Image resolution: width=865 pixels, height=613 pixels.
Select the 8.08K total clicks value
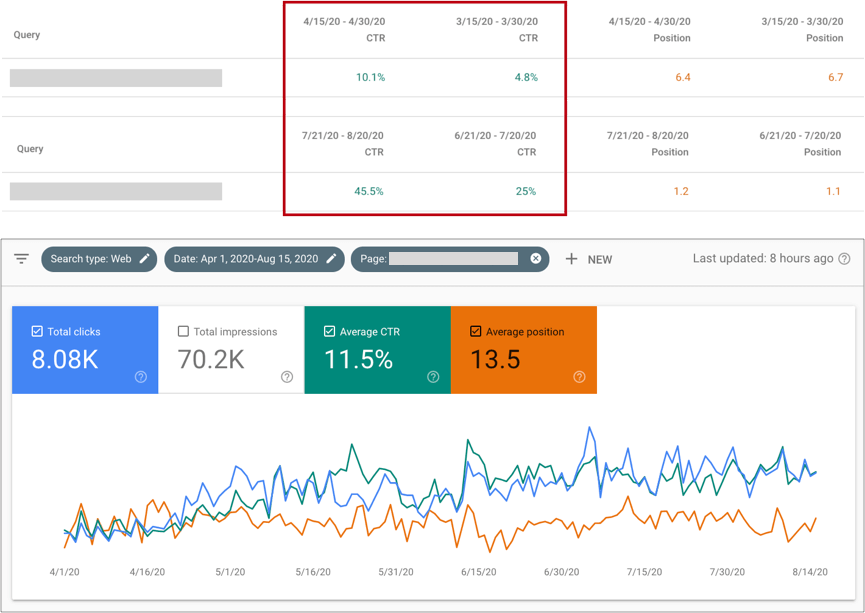pyautogui.click(x=65, y=359)
